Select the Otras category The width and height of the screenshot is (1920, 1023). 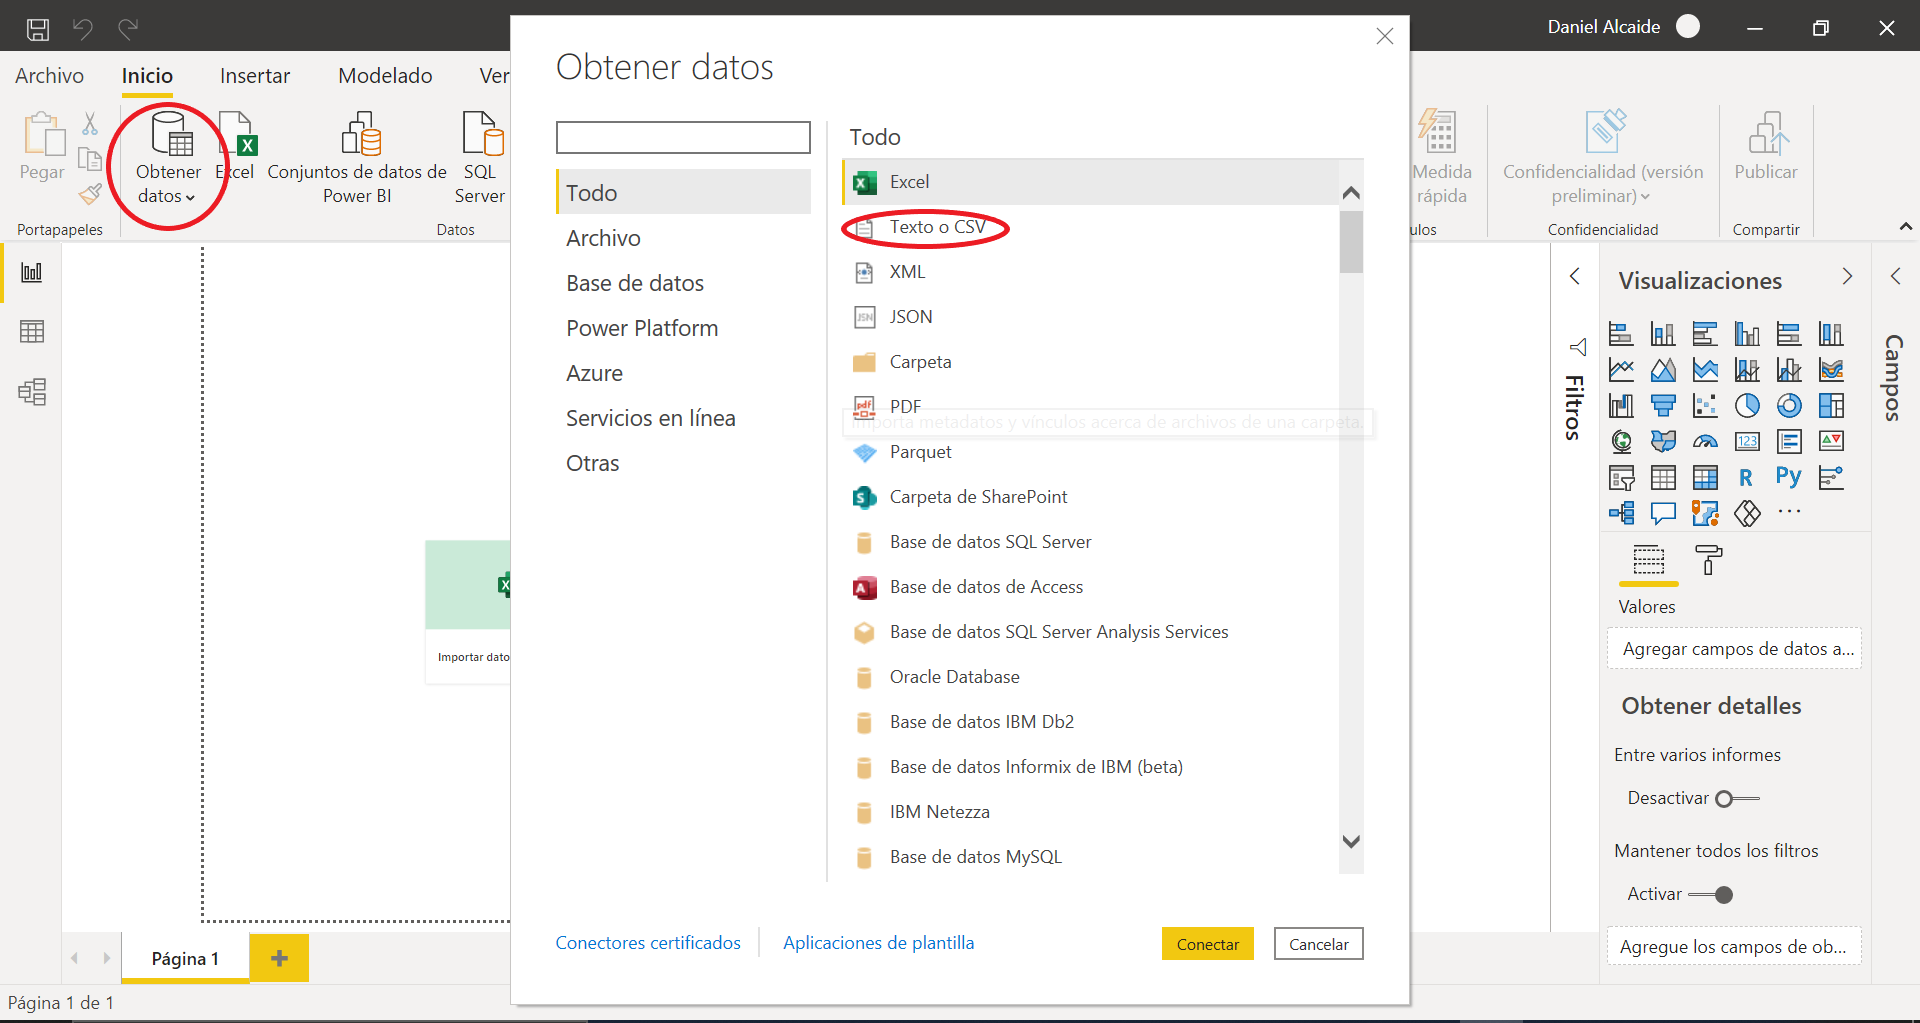[x=684, y=463]
